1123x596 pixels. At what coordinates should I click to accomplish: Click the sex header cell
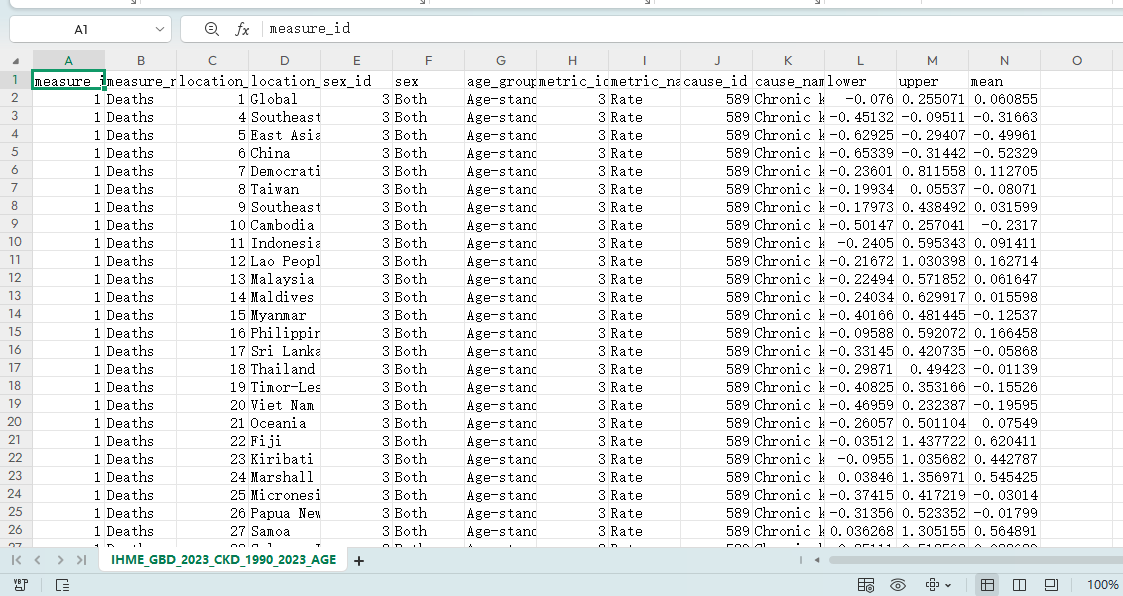[x=428, y=81]
